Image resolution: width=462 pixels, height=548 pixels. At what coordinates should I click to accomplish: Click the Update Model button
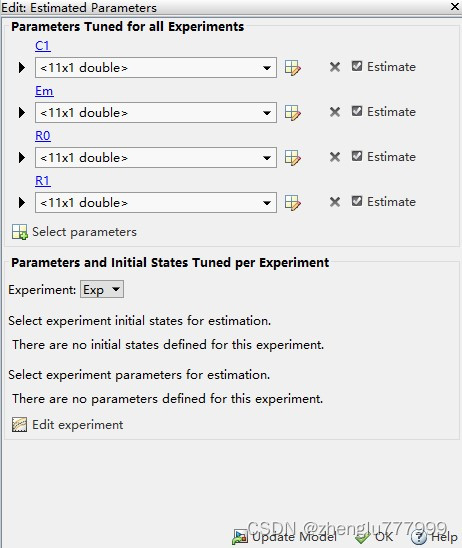[x=284, y=537]
